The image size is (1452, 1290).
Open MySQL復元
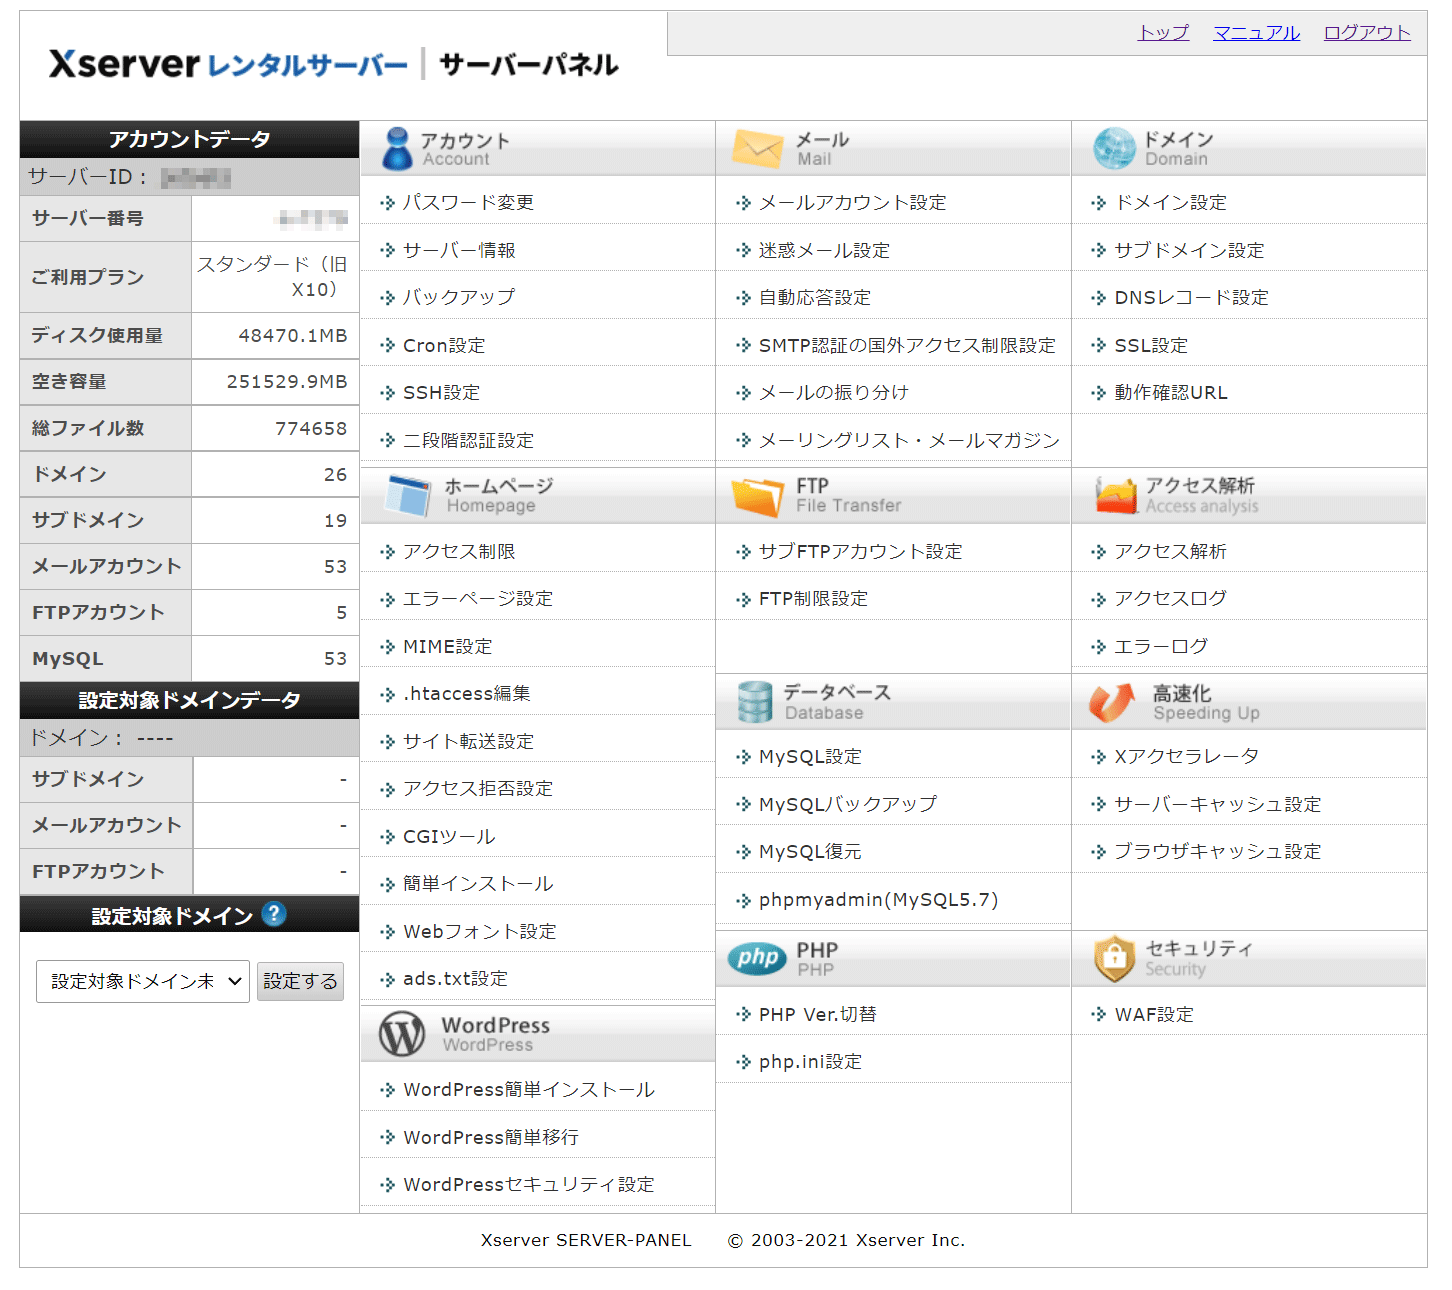click(810, 851)
